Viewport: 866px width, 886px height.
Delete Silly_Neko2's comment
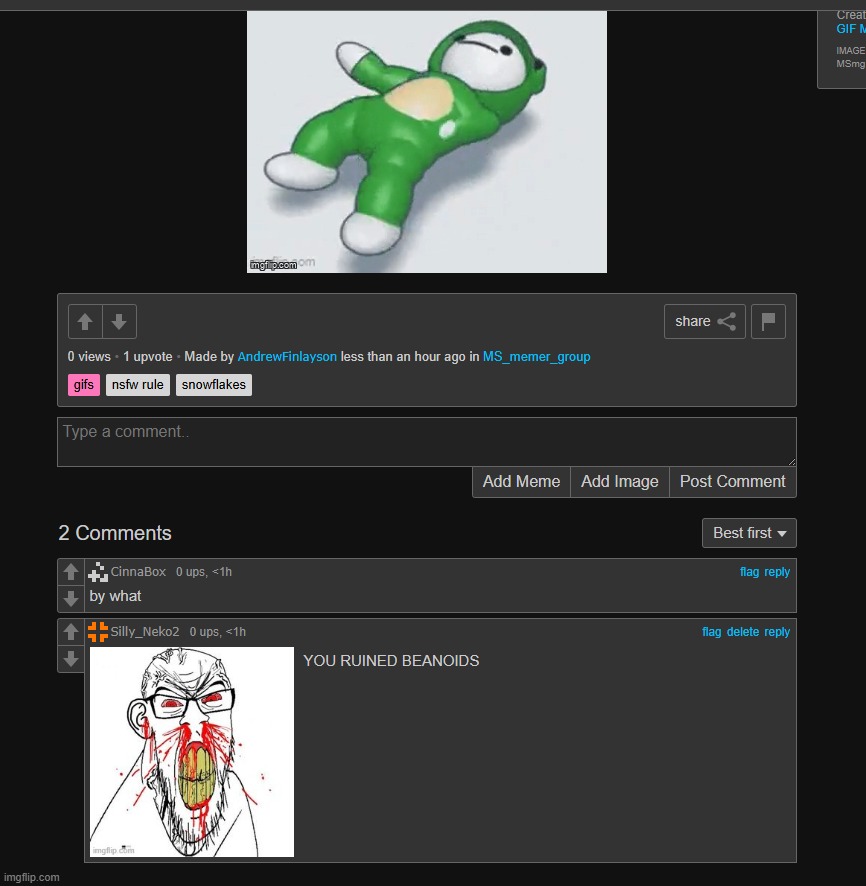point(742,632)
